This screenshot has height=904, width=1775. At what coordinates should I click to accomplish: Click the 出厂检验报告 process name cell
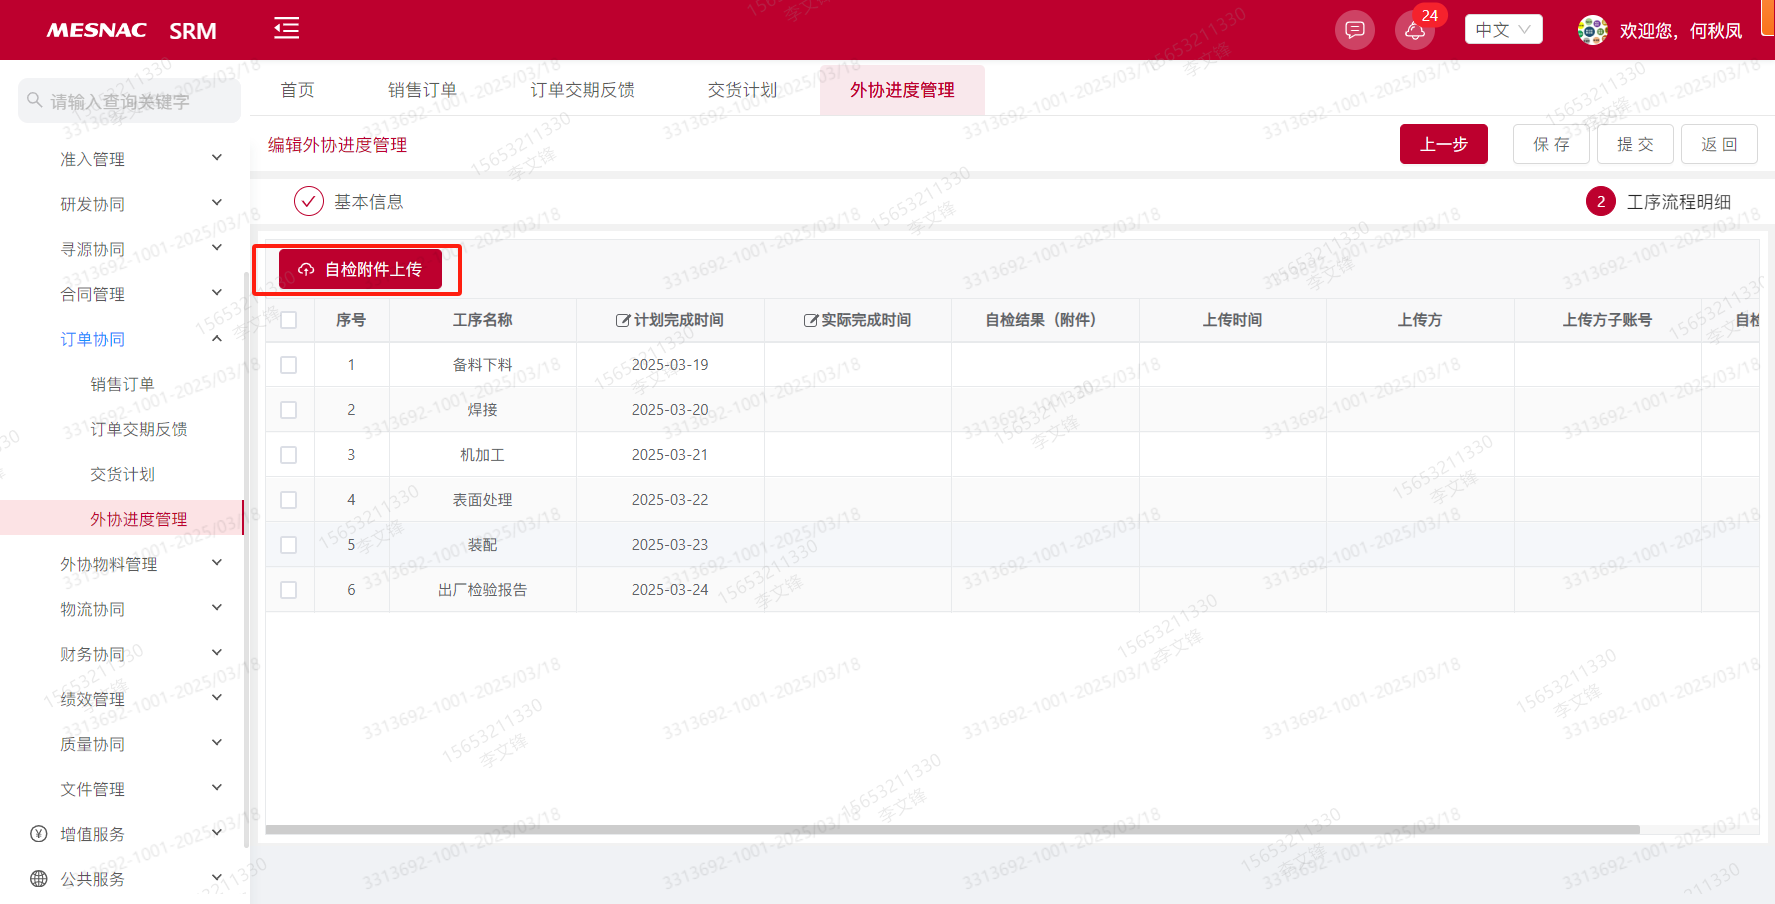pos(482,590)
